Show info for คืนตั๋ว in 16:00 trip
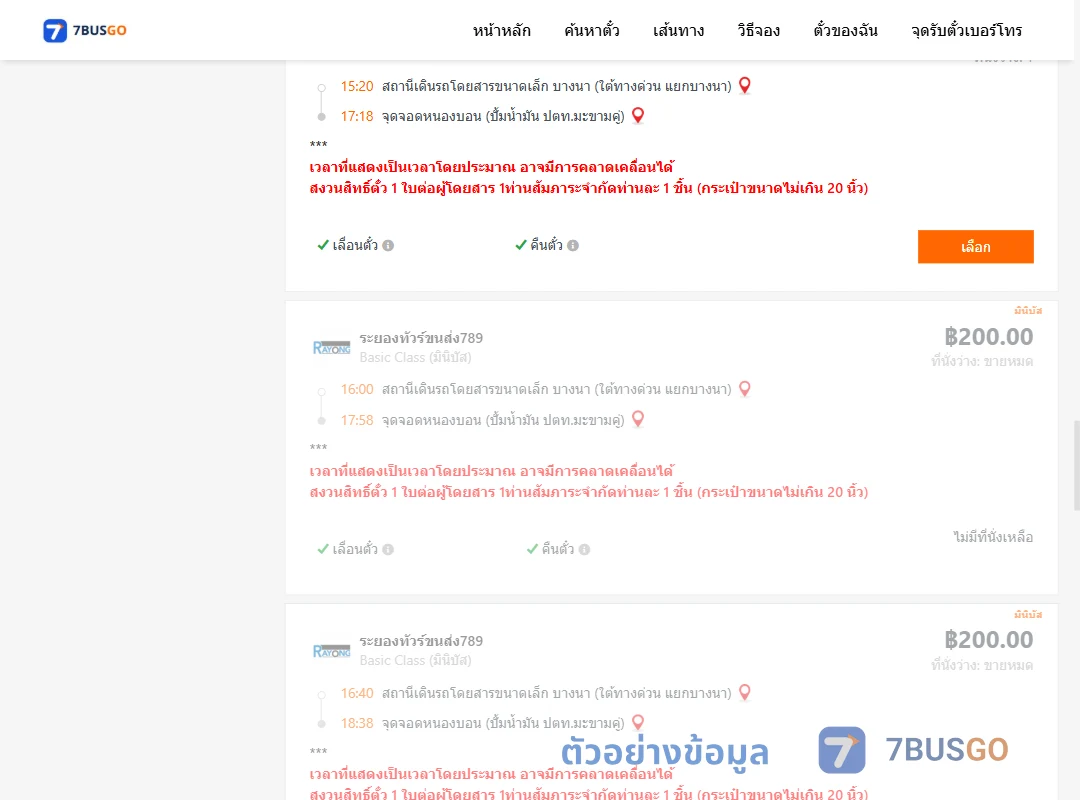Screen dimensions: 1080x800 pos(584,549)
